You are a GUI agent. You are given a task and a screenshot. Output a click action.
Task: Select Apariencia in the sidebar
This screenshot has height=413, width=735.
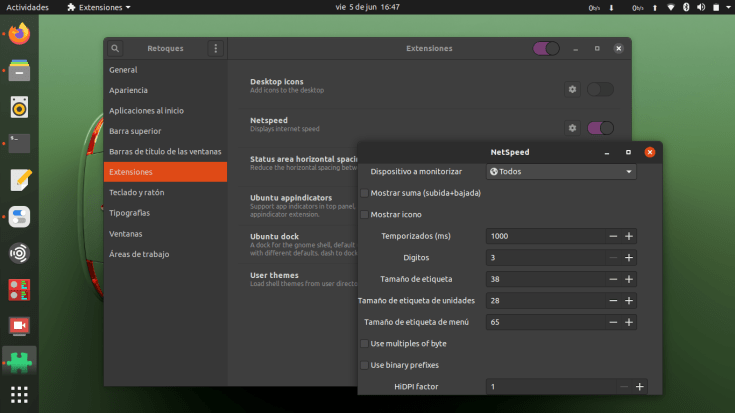128,90
